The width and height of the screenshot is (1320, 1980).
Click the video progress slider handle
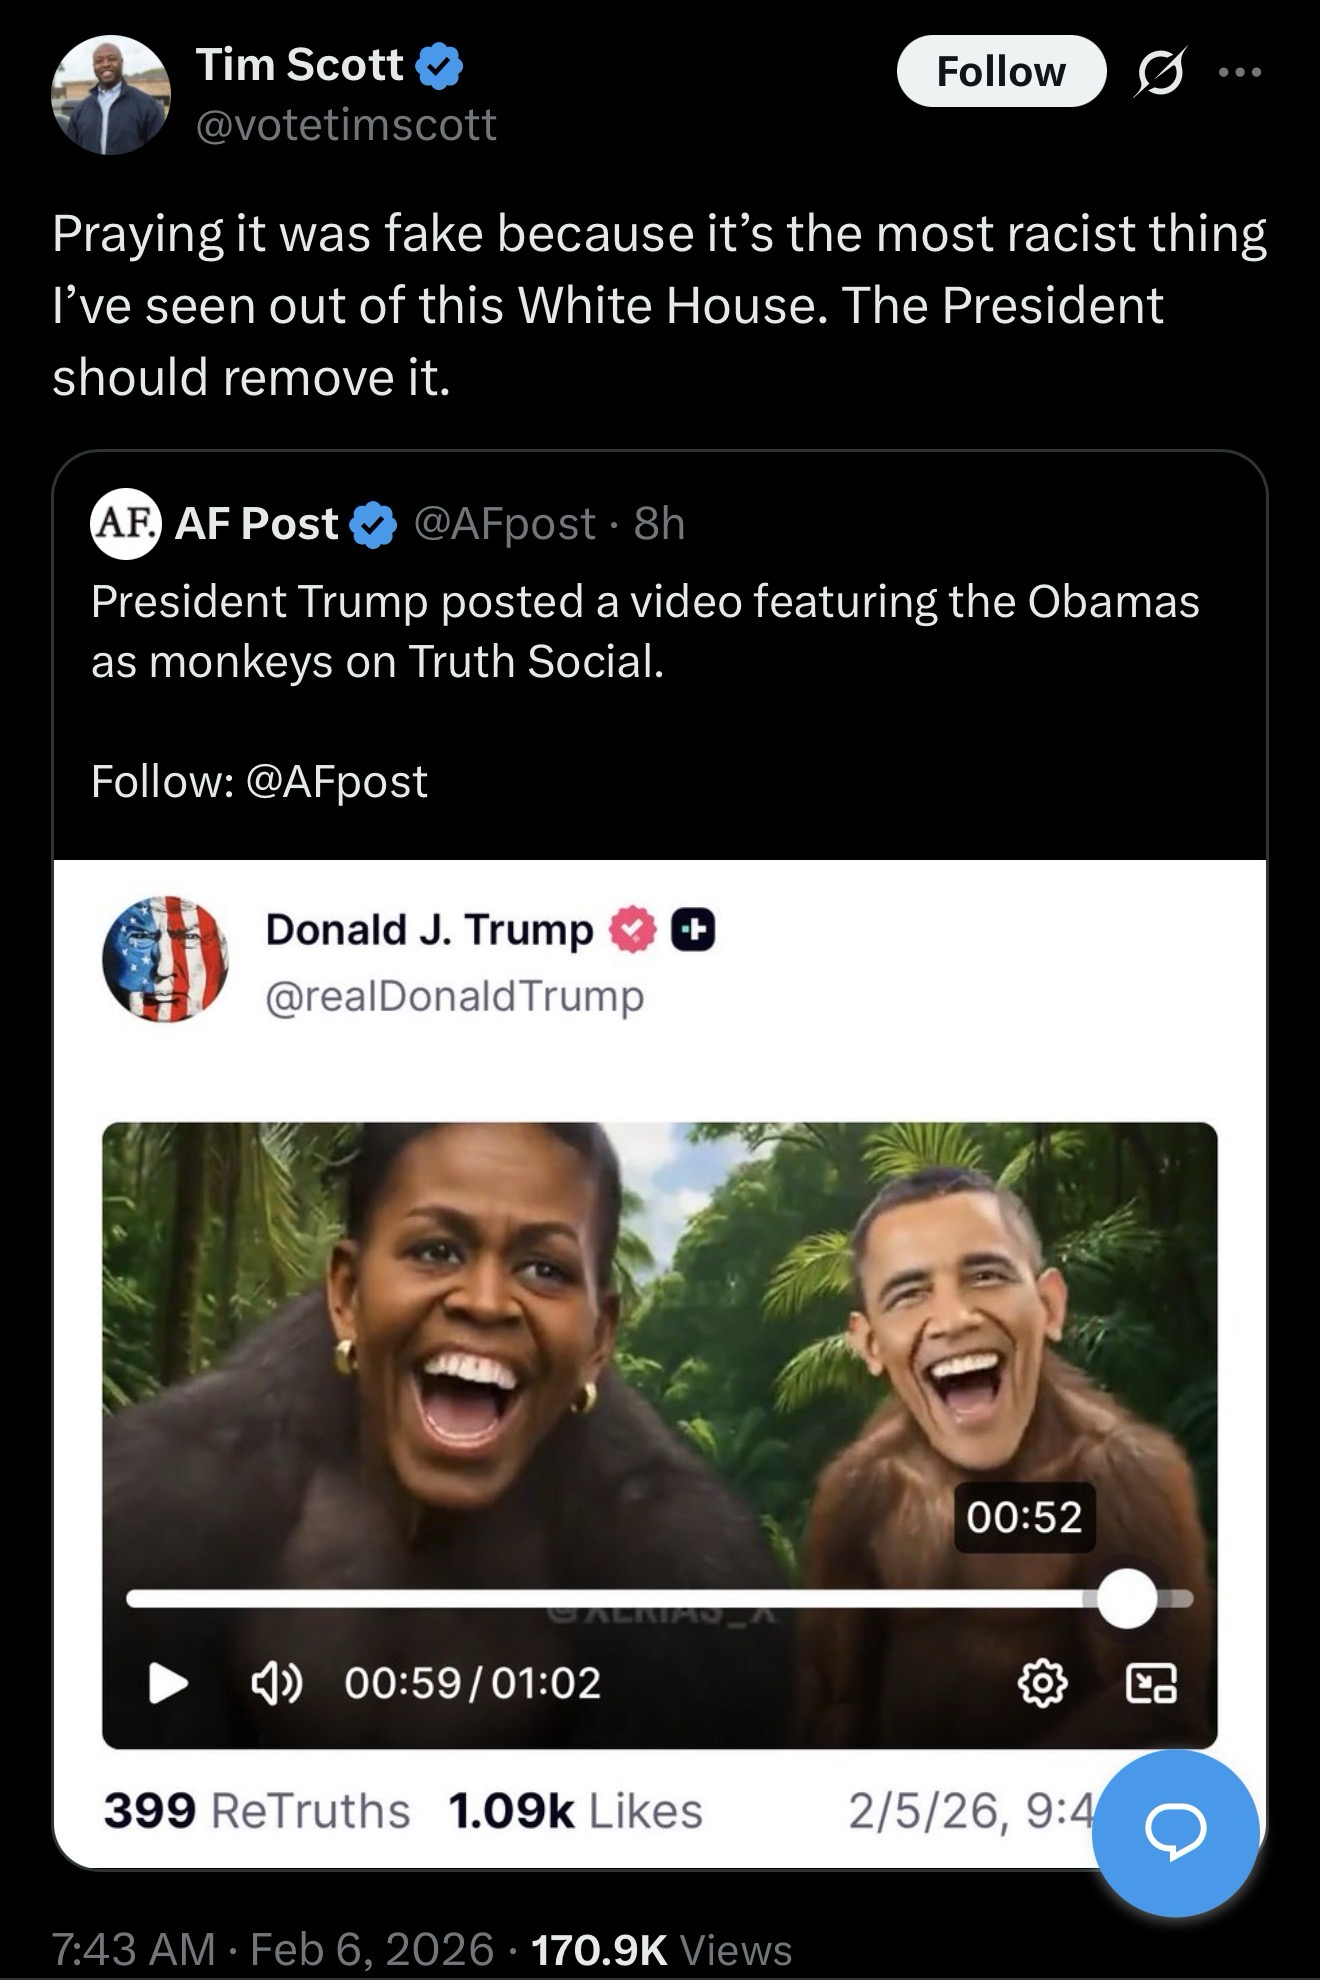[1126, 1598]
